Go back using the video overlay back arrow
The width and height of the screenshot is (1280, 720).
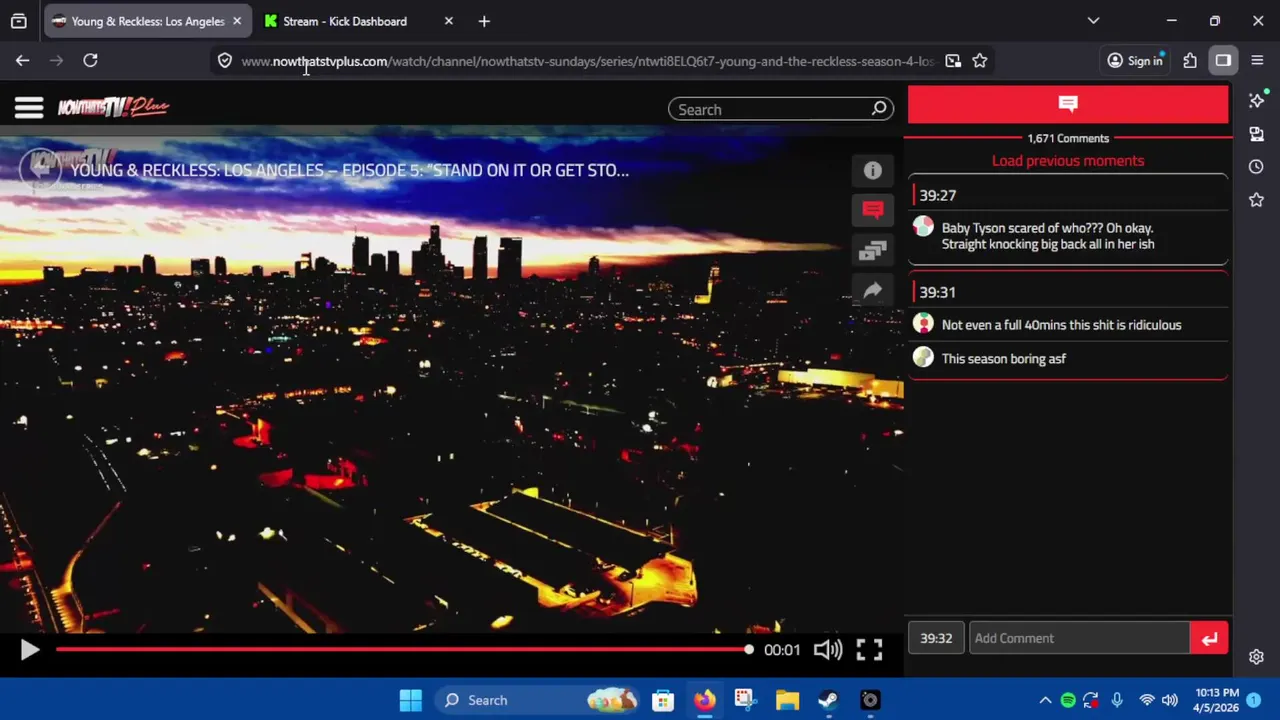click(x=40, y=169)
